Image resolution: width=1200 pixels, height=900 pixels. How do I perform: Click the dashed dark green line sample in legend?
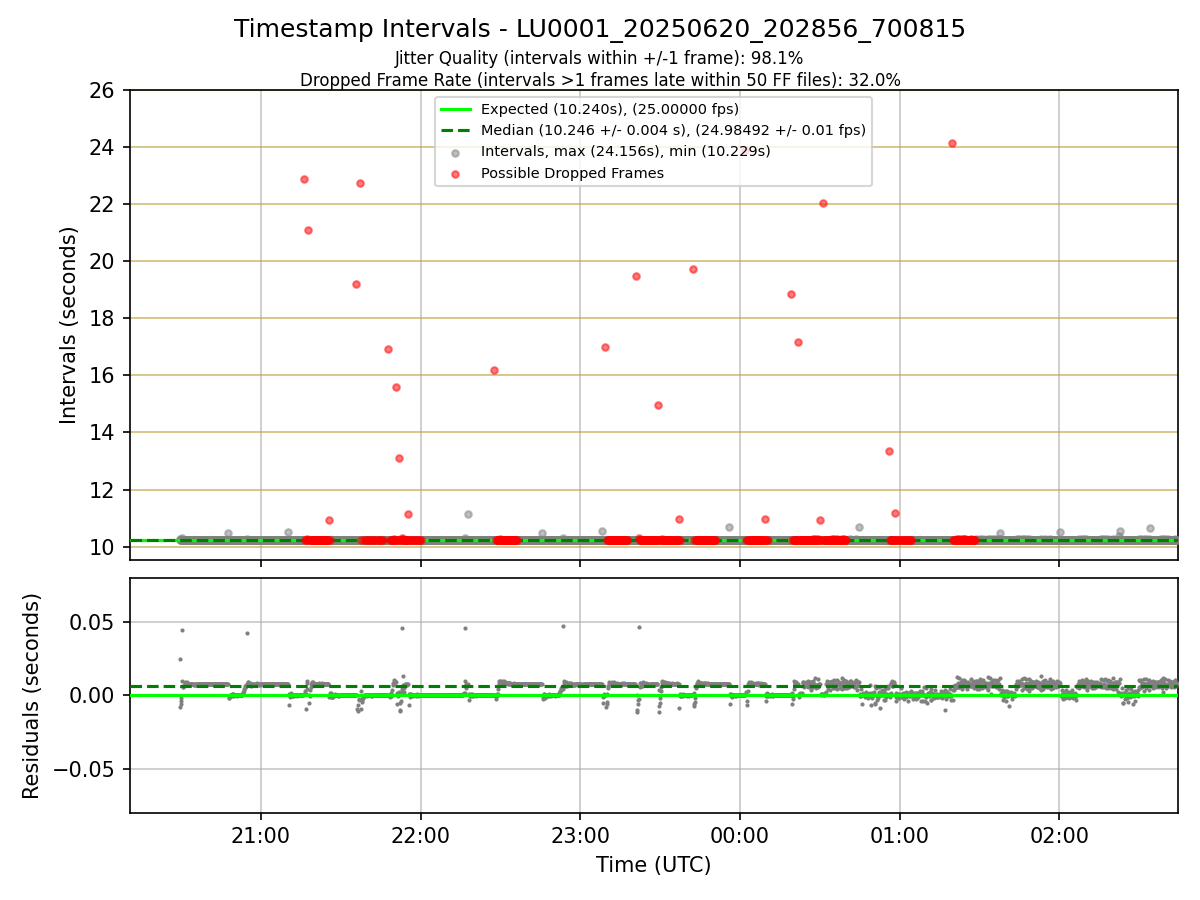(455, 130)
